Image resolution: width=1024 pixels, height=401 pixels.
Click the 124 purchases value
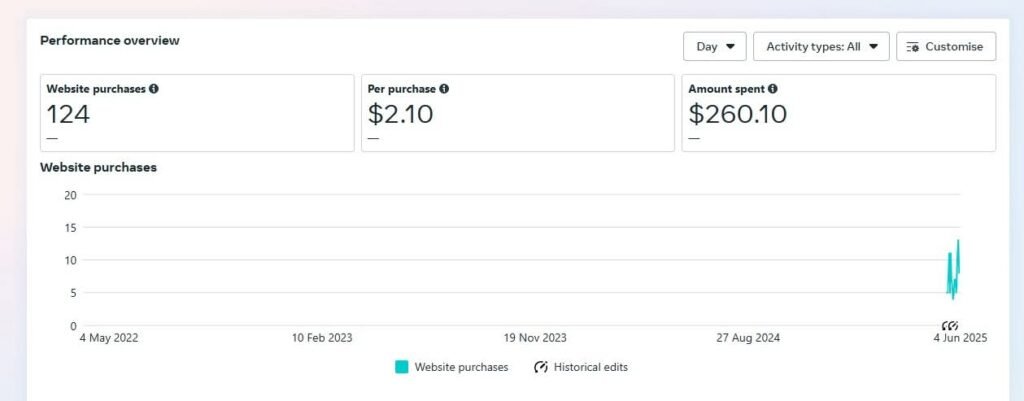68,114
